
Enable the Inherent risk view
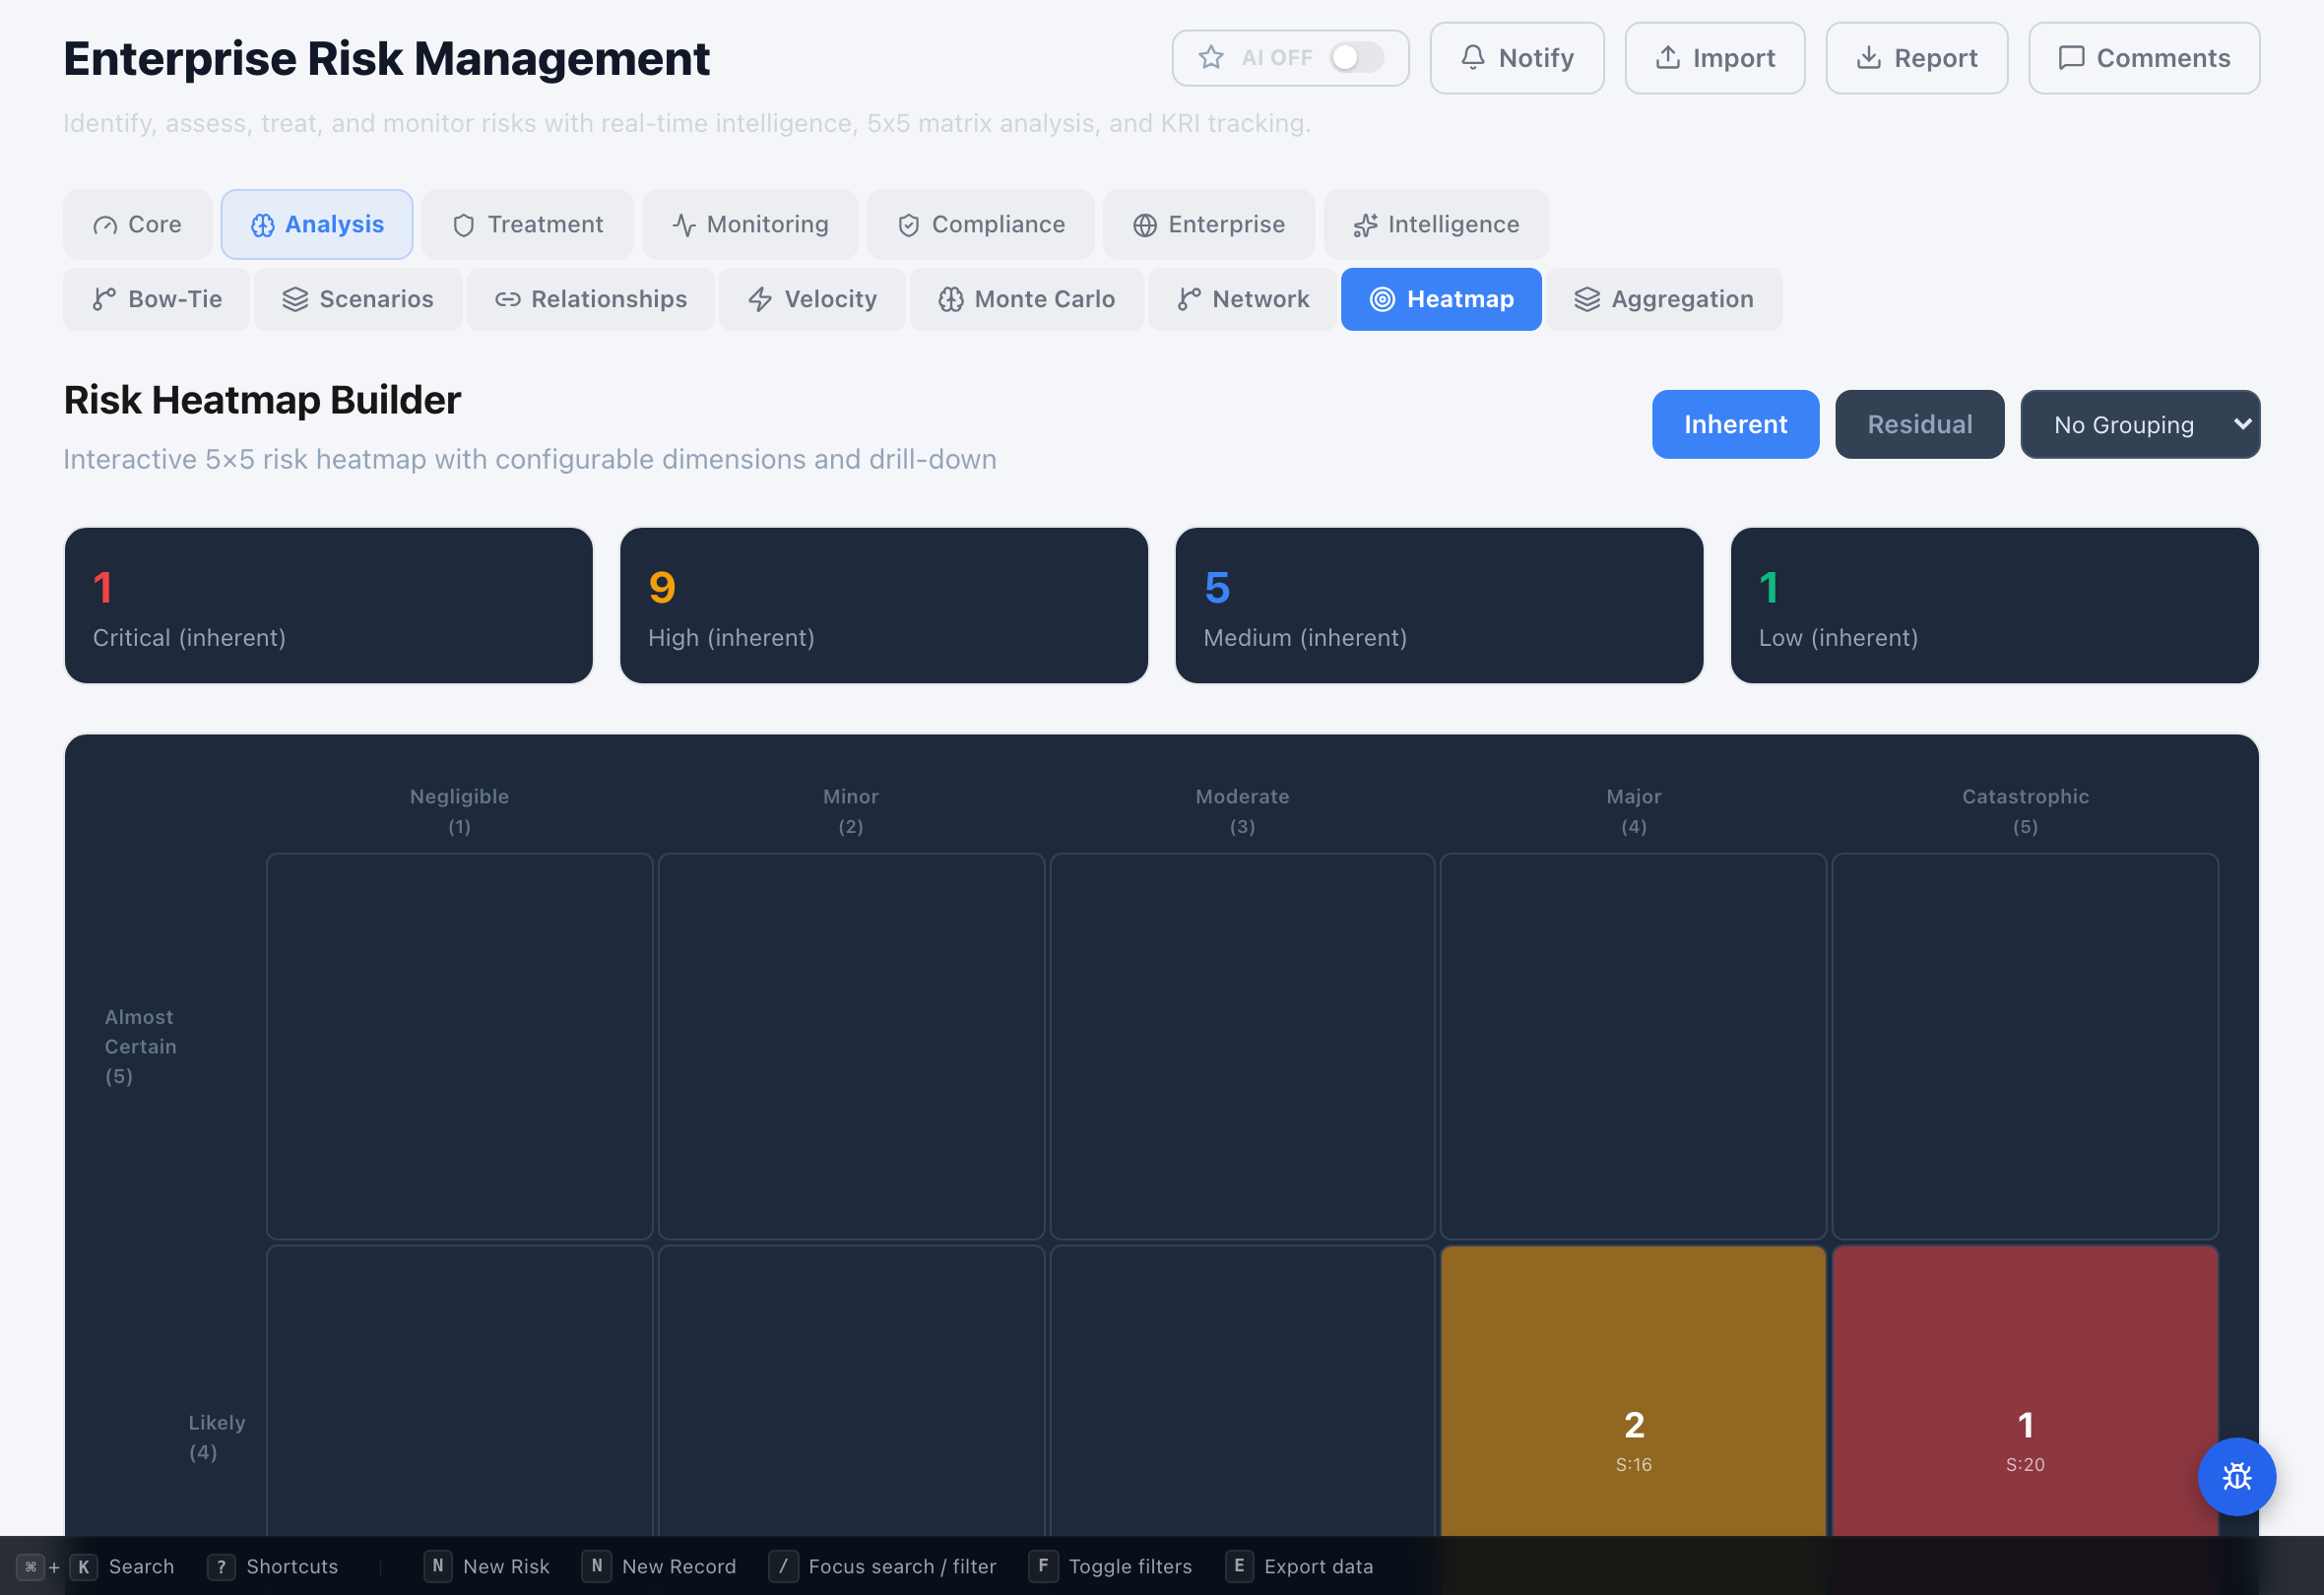point(1735,424)
